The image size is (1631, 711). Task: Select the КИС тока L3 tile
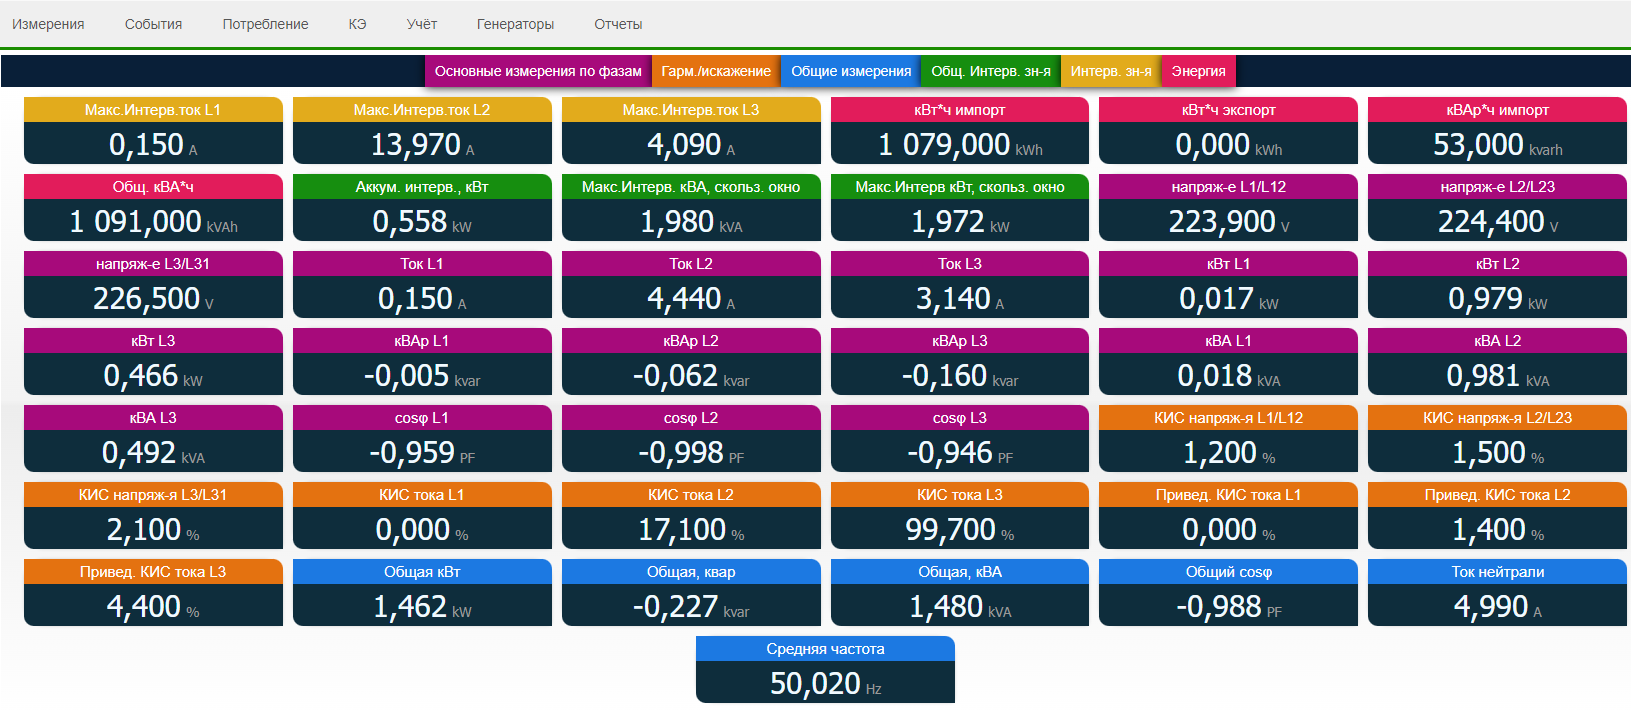[x=960, y=515]
